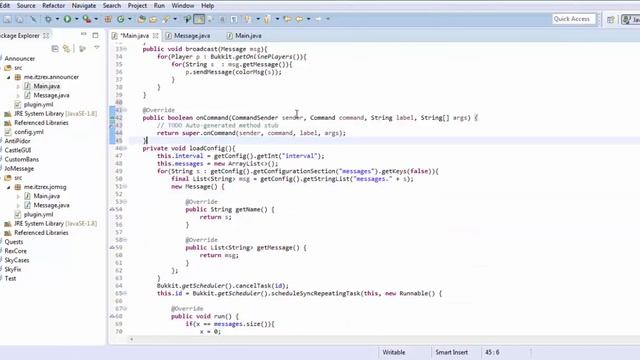Click the Run Last Tool icon
Screen dimensions: 640x360
[x=87, y=19]
